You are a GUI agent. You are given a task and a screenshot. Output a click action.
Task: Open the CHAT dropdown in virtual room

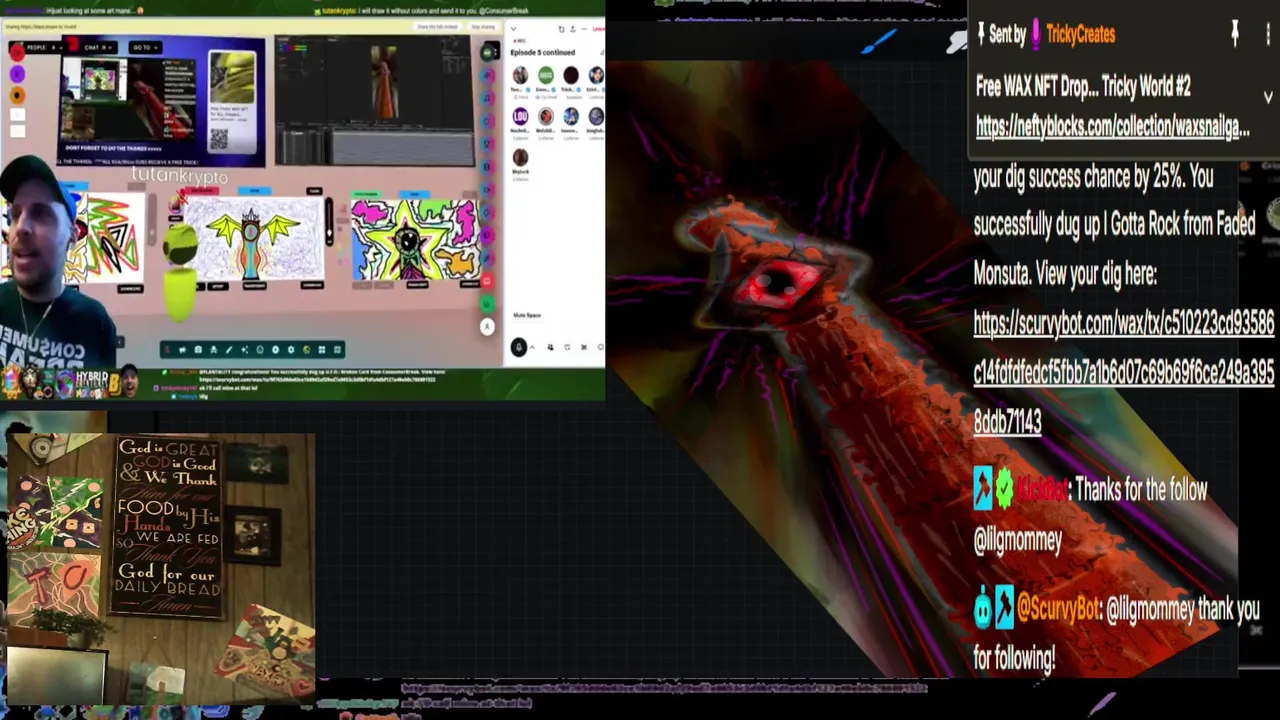coord(98,48)
